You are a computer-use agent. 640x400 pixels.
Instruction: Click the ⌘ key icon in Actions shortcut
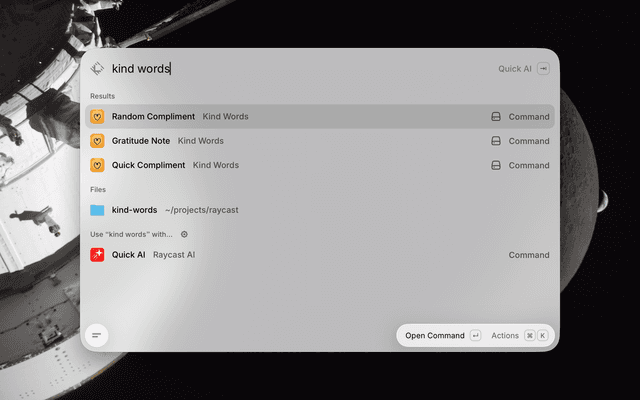(529, 336)
